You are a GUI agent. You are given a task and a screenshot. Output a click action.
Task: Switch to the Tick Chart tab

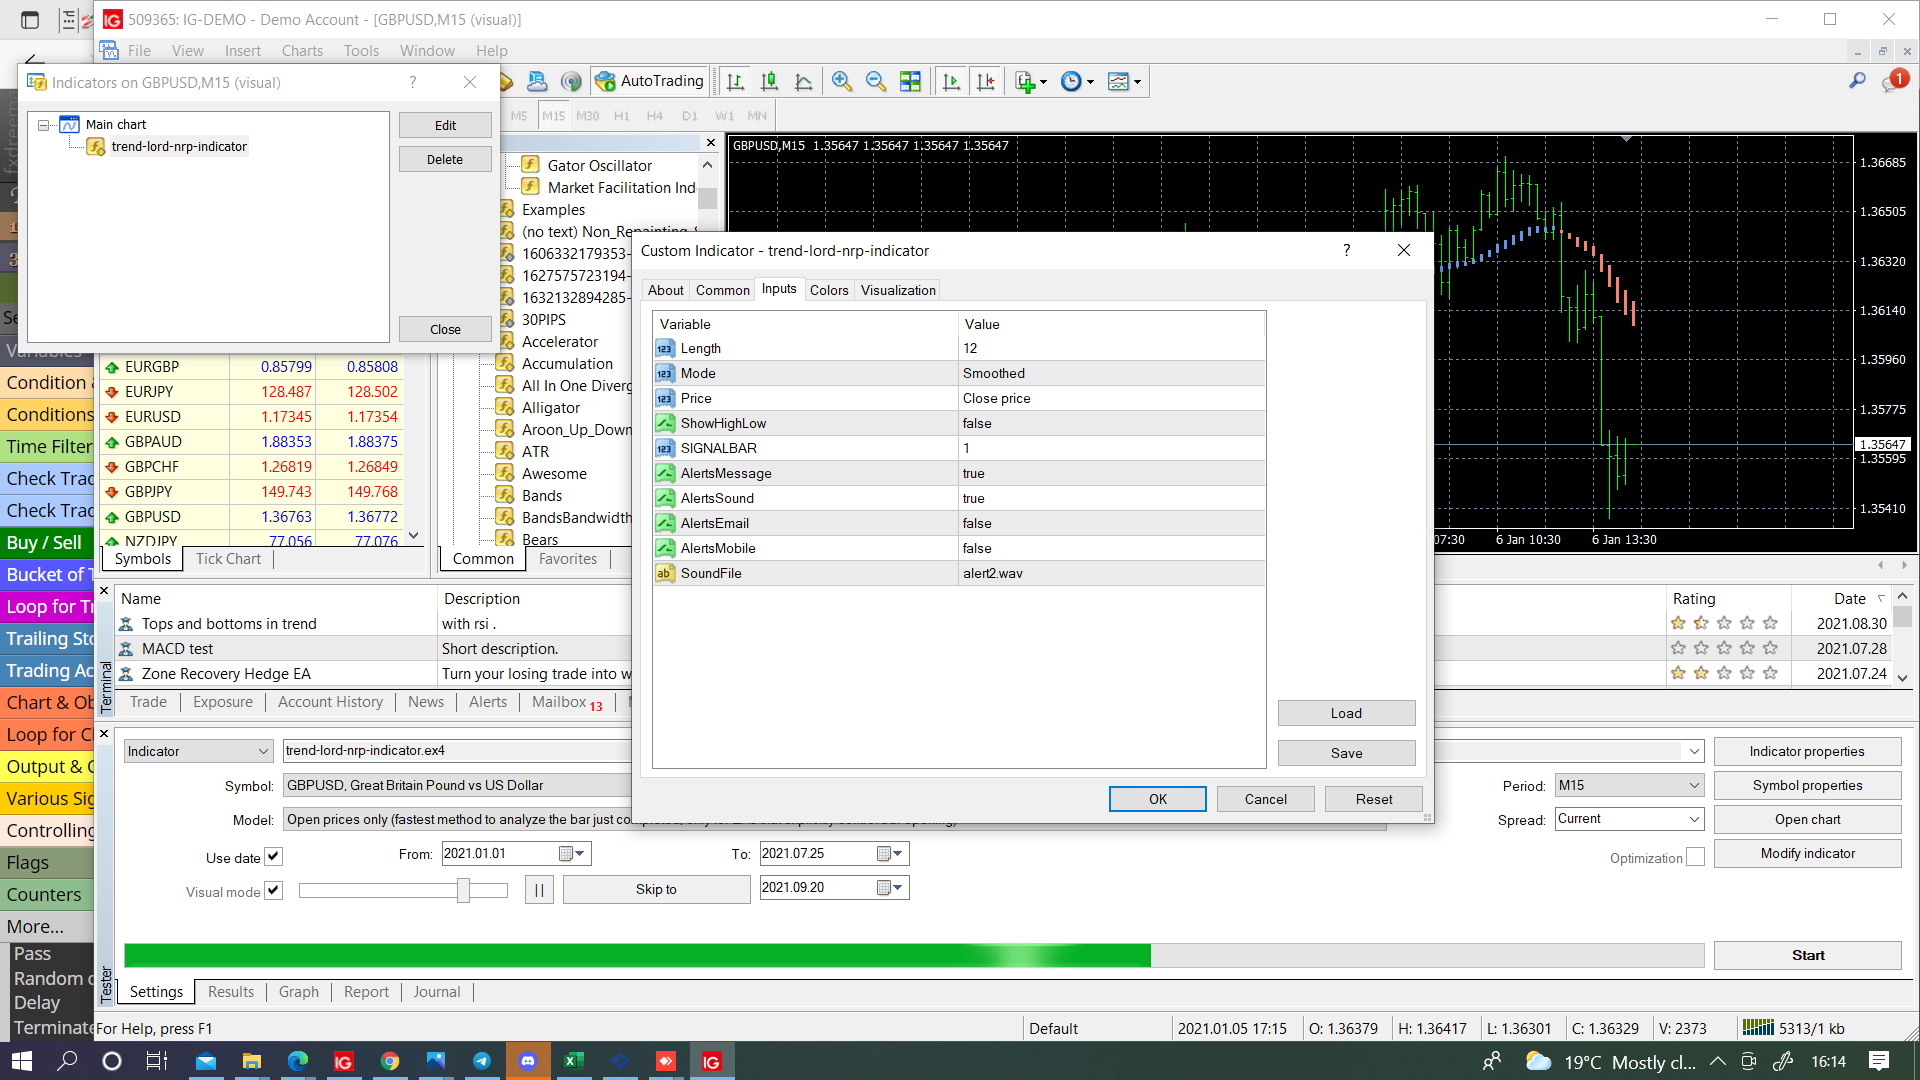tap(228, 559)
